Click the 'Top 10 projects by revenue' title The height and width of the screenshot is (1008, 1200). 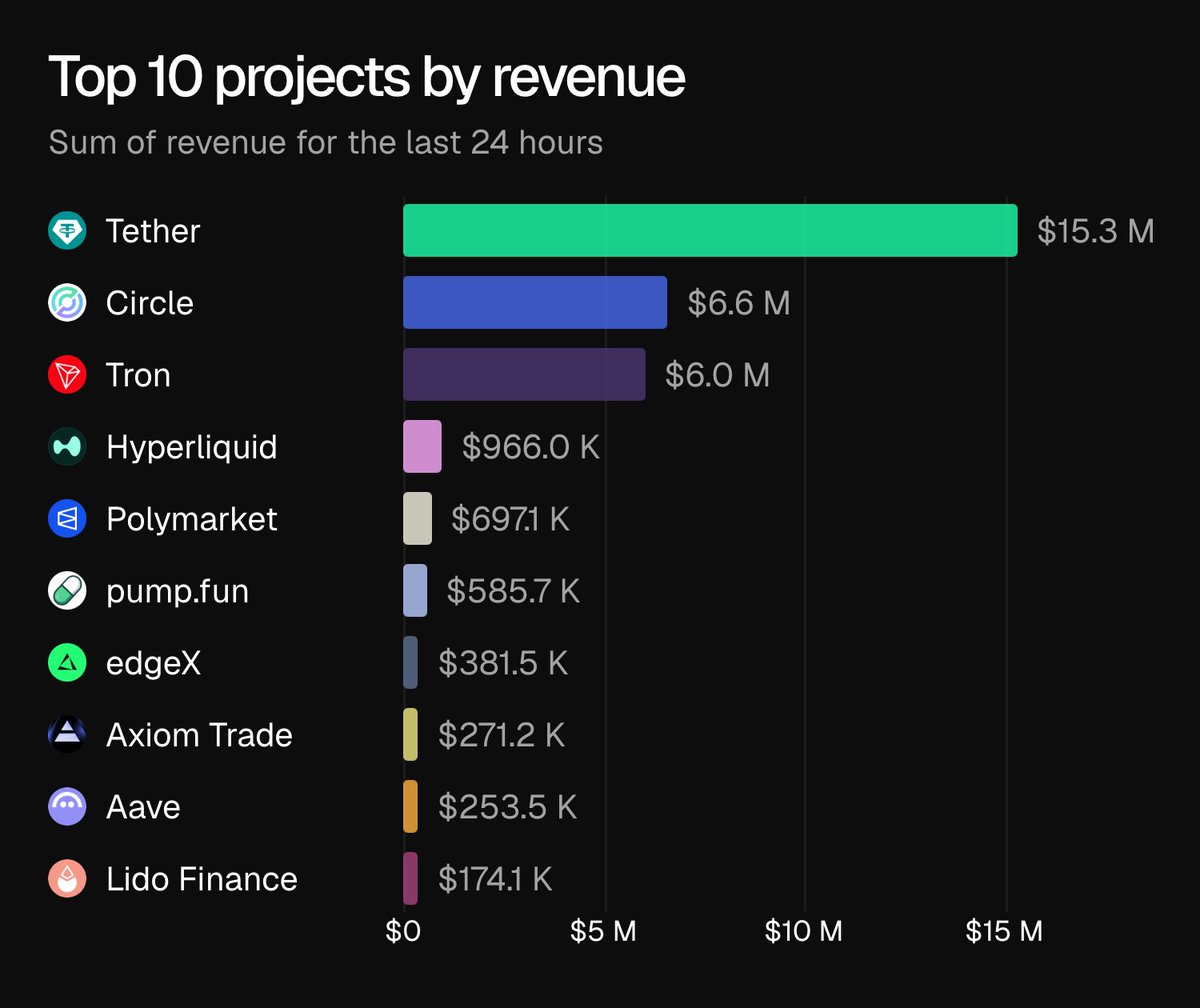pos(367,79)
